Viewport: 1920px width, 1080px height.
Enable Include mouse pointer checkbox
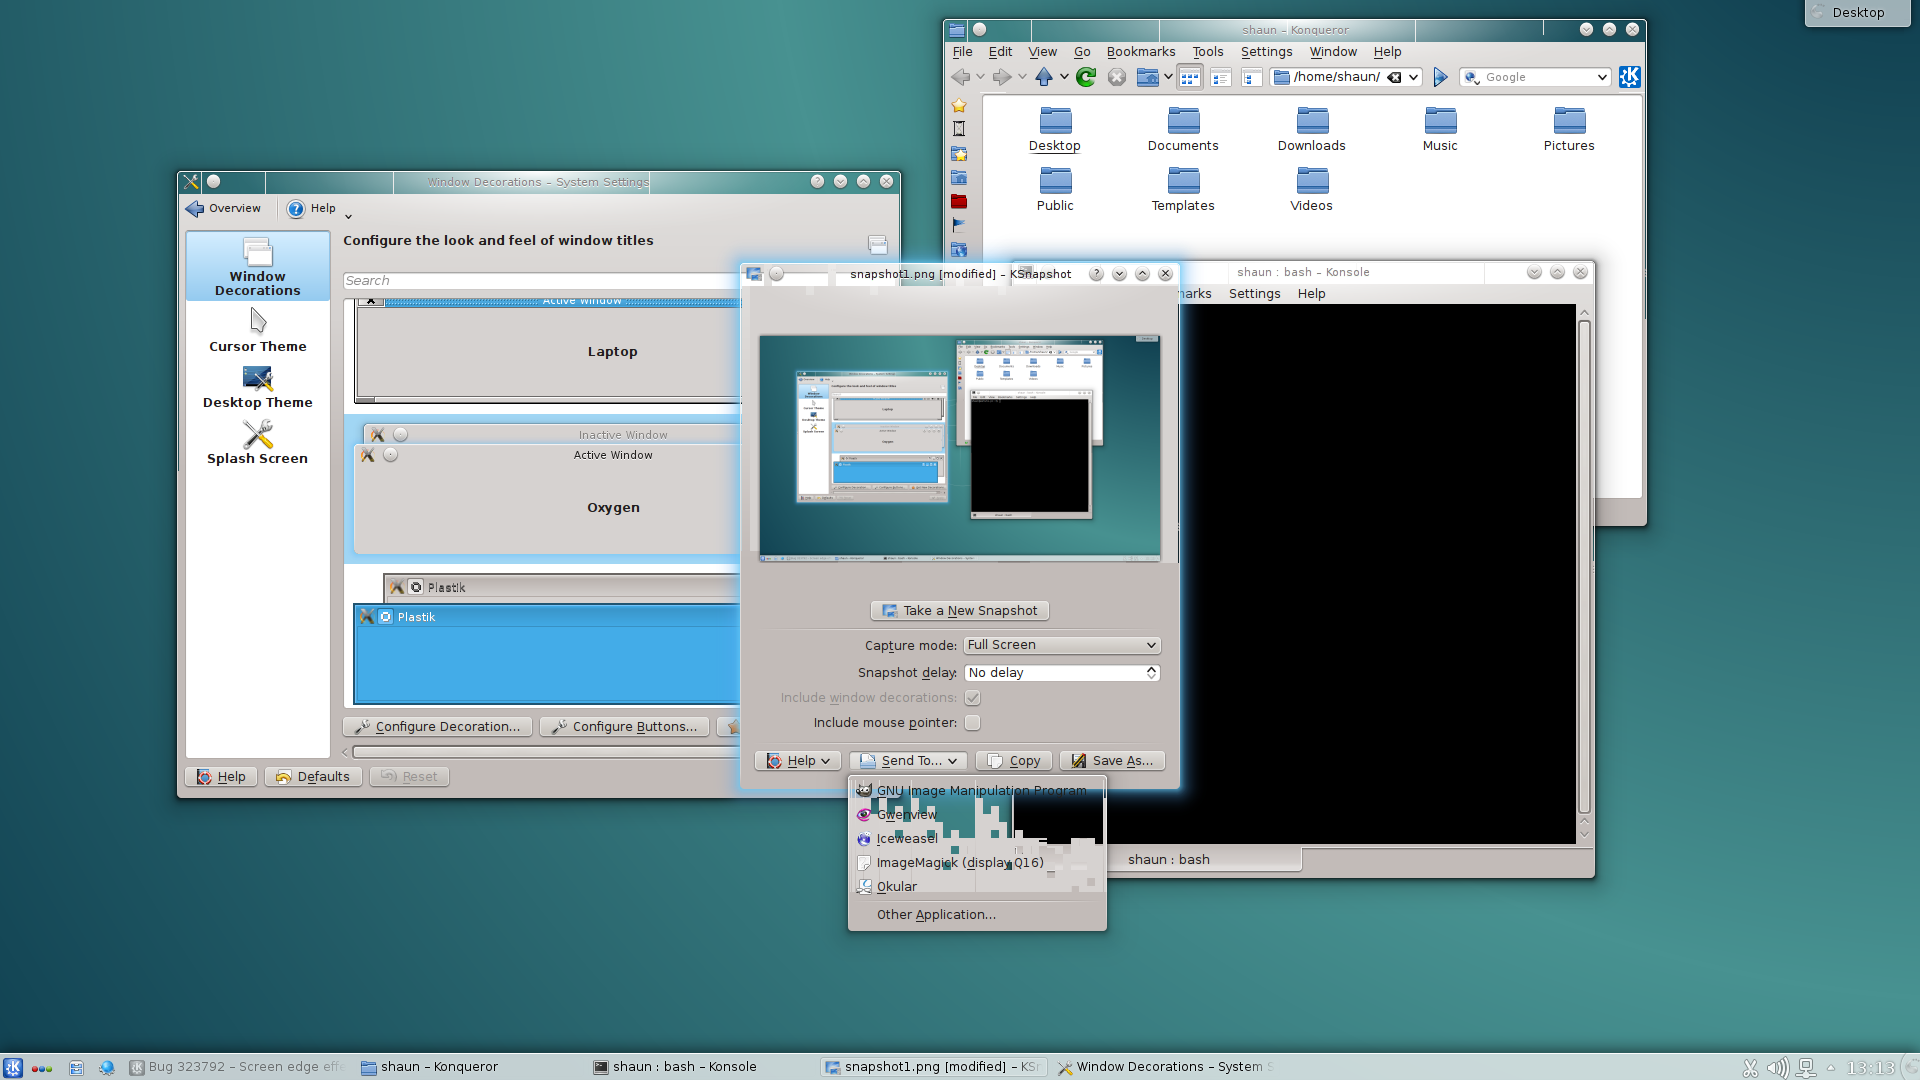click(972, 723)
